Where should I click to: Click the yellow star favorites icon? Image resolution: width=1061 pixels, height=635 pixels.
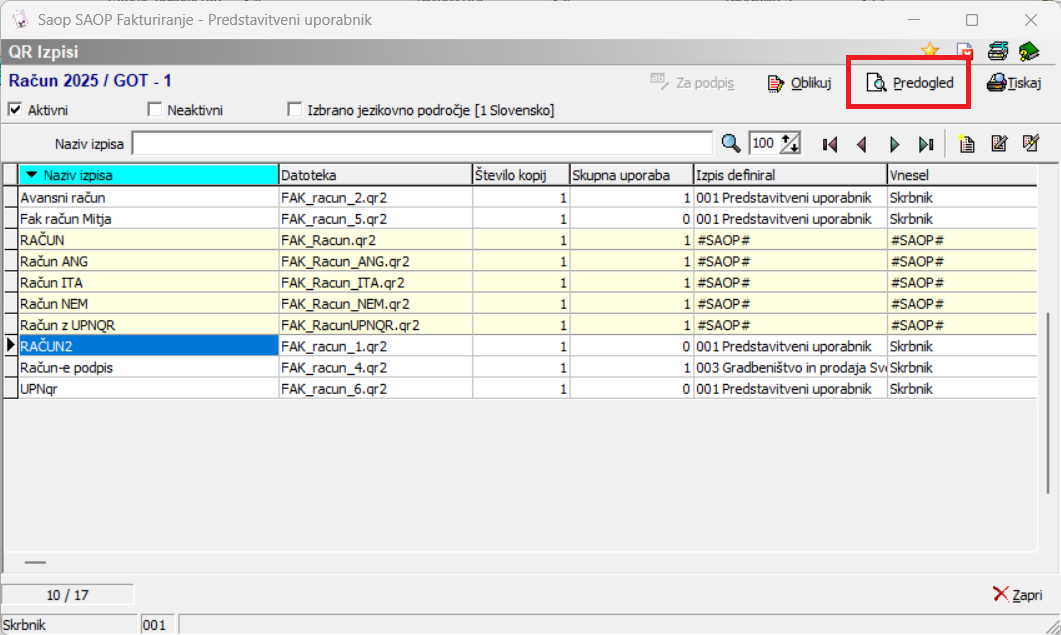930,50
